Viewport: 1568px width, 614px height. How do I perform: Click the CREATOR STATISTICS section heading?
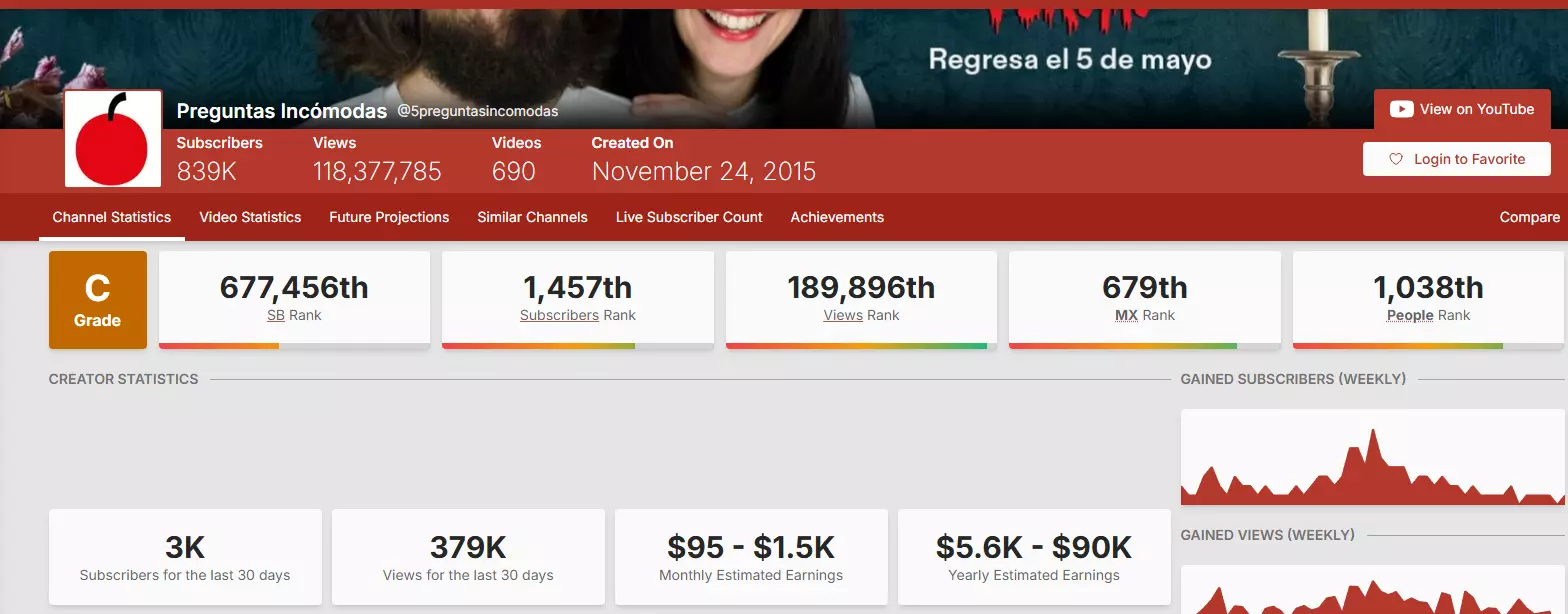124,379
